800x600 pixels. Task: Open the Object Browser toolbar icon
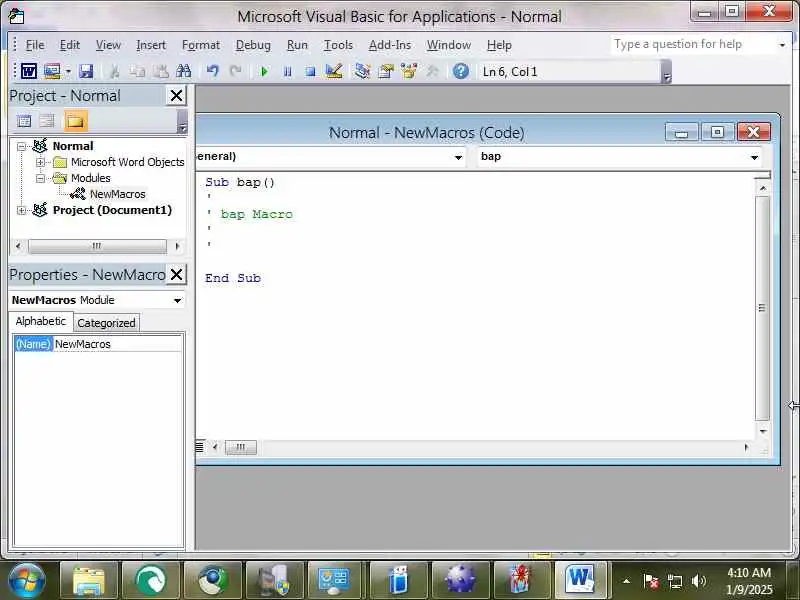pos(409,71)
